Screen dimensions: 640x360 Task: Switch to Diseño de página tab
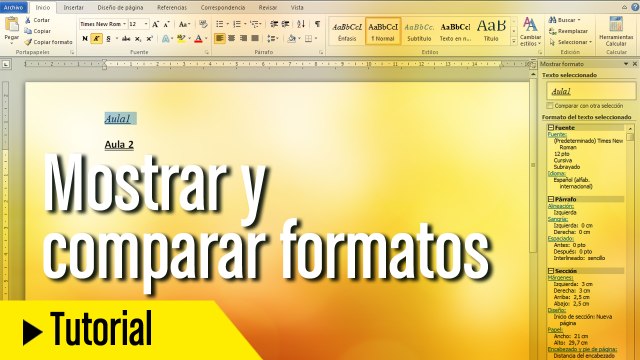pos(120,7)
